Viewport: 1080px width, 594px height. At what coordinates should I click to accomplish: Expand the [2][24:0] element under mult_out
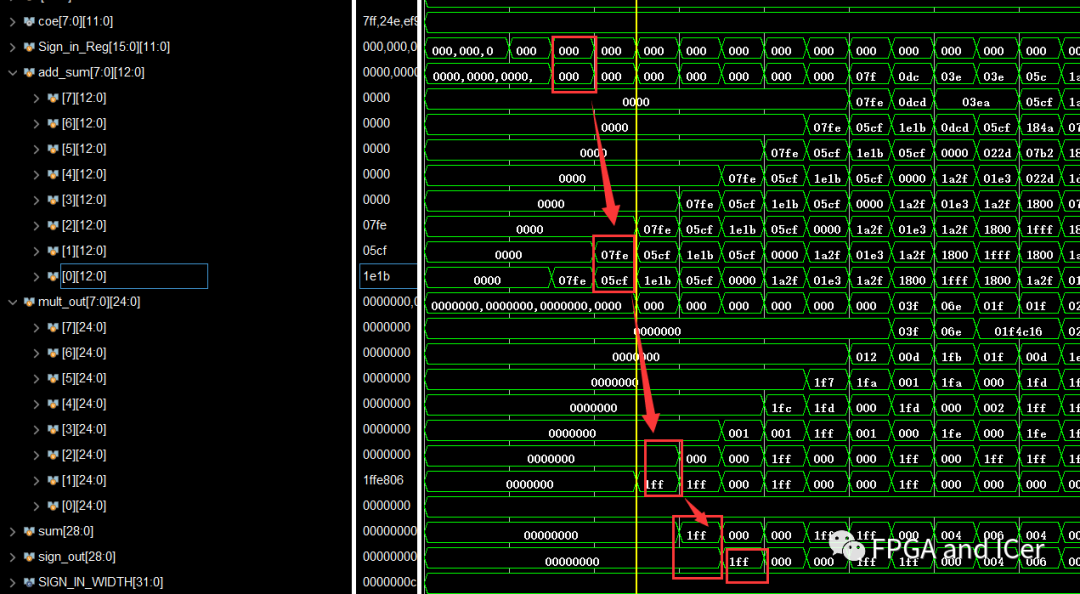[x=37, y=455]
